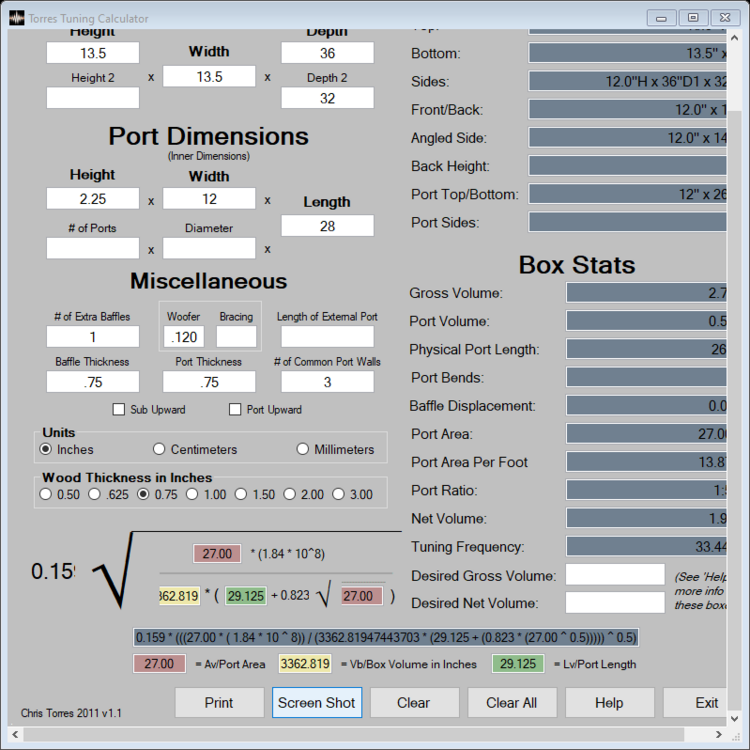
Task: Click the Port Ratio result field
Action: [647, 490]
